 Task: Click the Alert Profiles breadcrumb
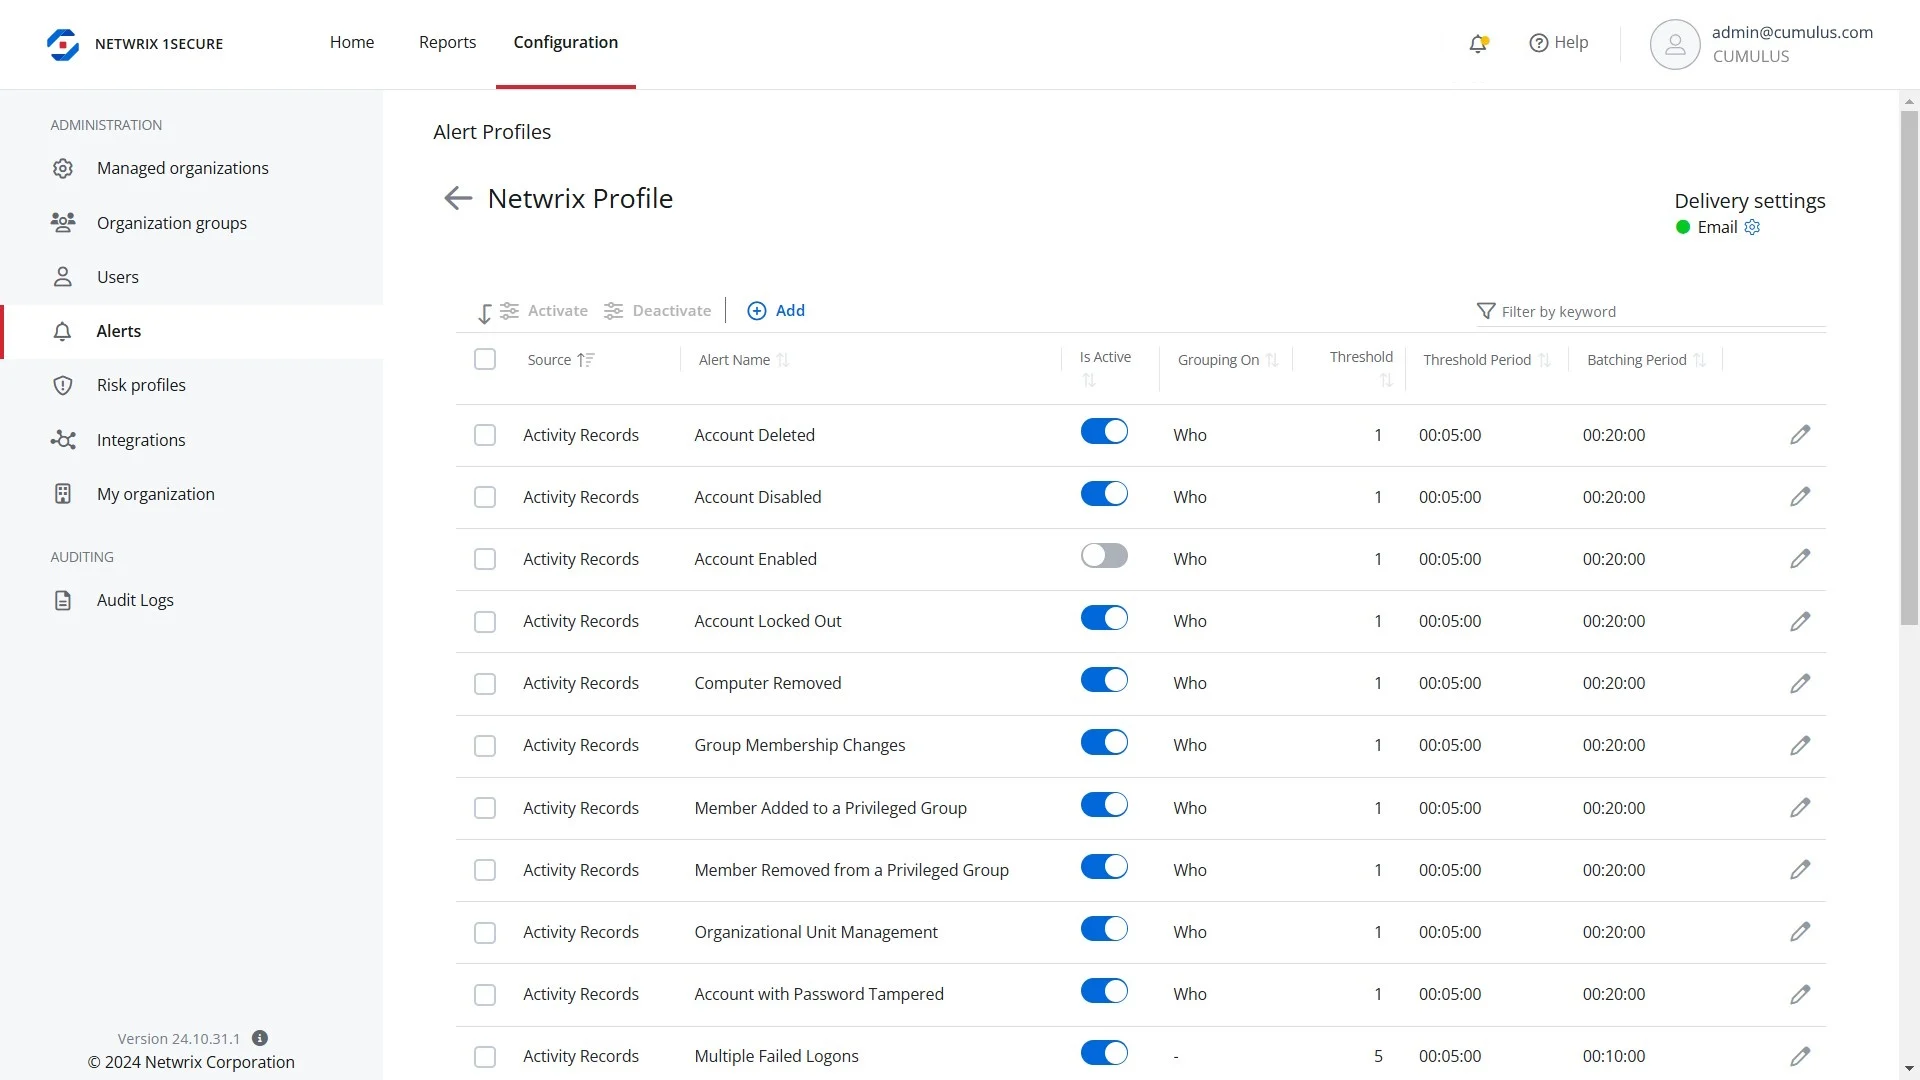tap(492, 132)
